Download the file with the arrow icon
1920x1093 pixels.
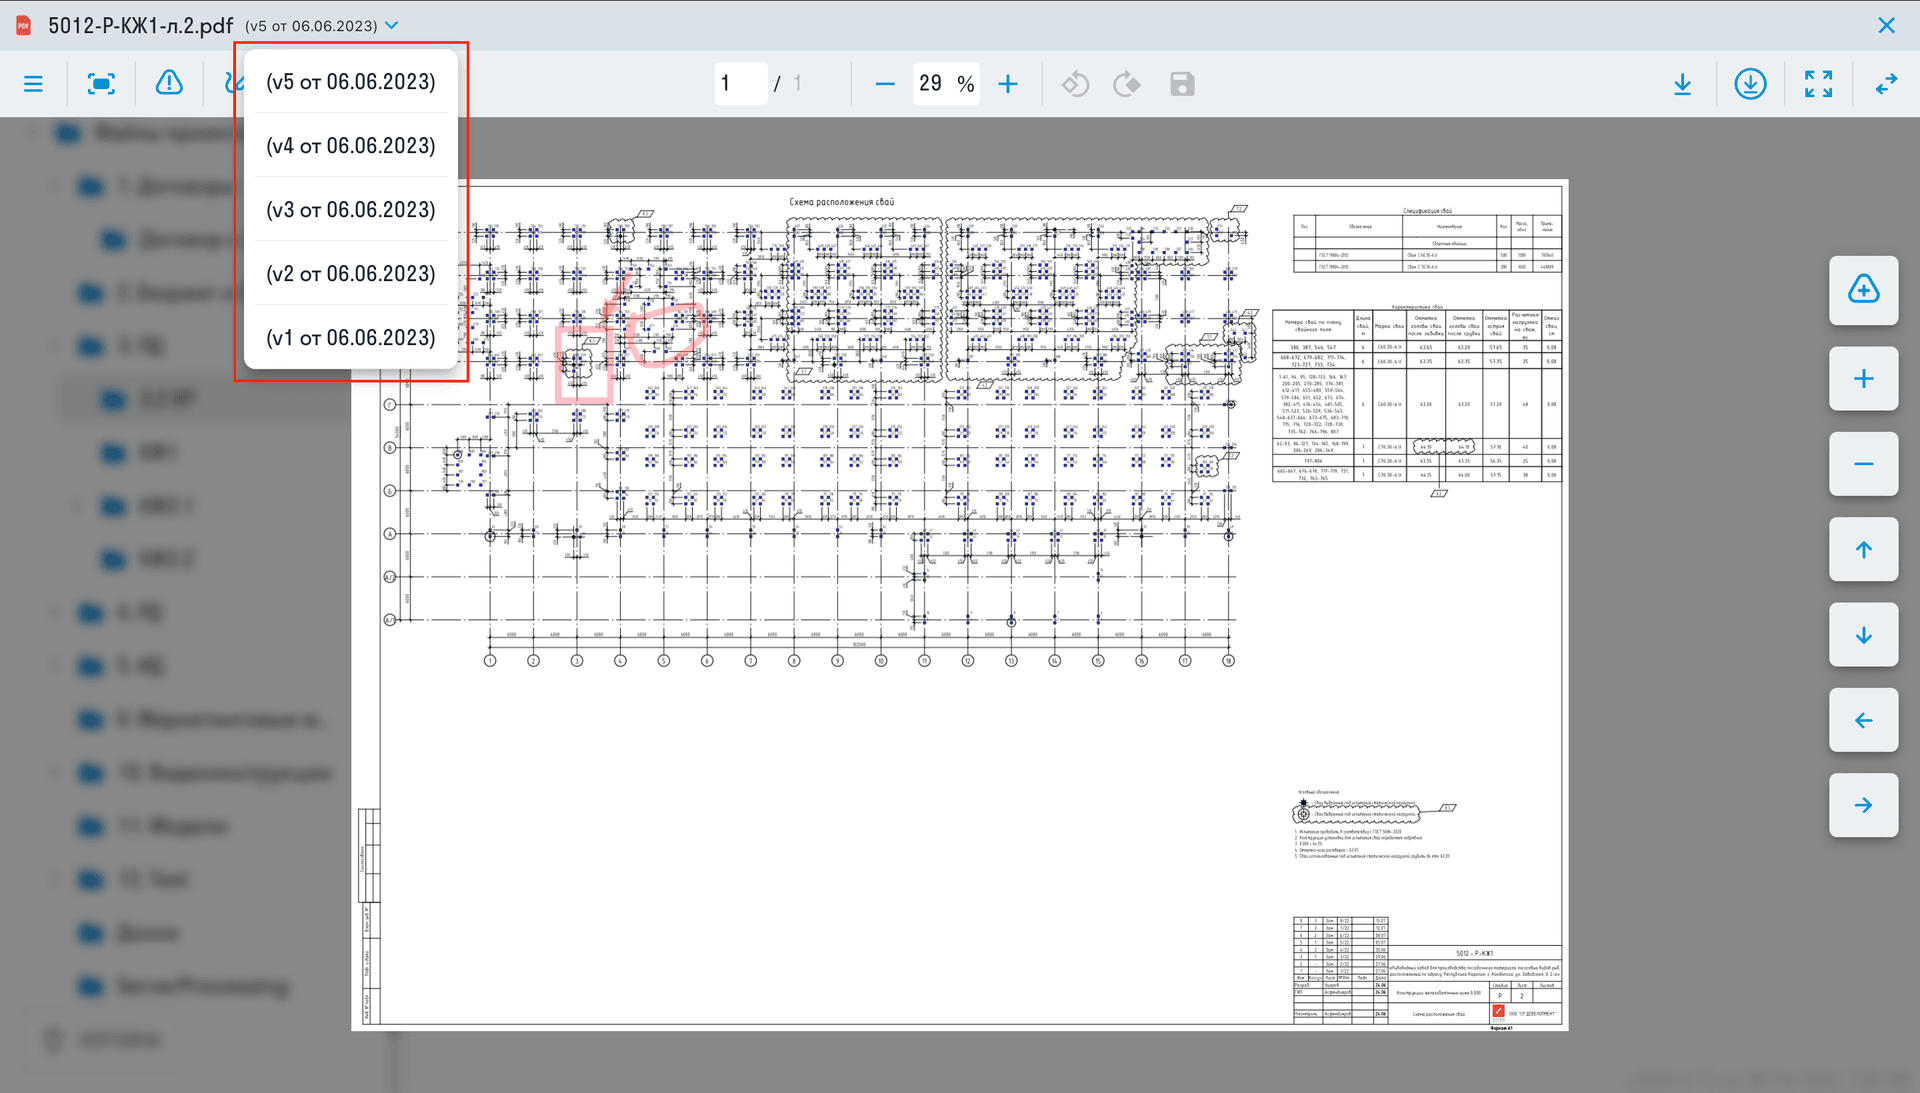click(1682, 84)
